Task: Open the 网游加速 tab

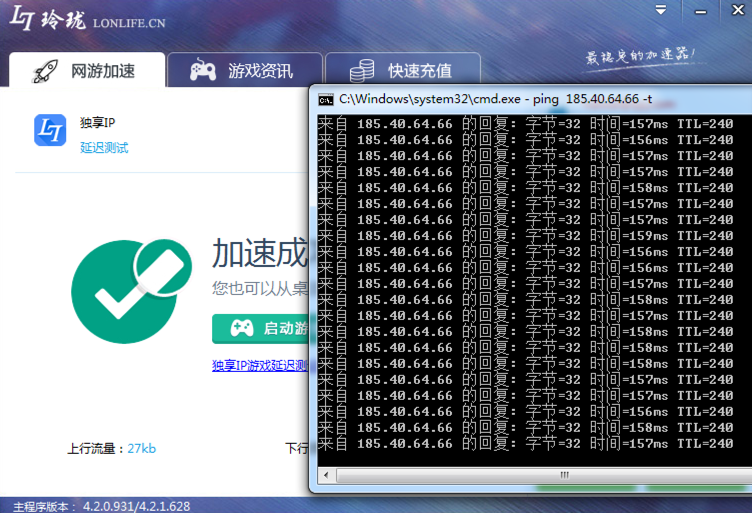Action: (87, 70)
